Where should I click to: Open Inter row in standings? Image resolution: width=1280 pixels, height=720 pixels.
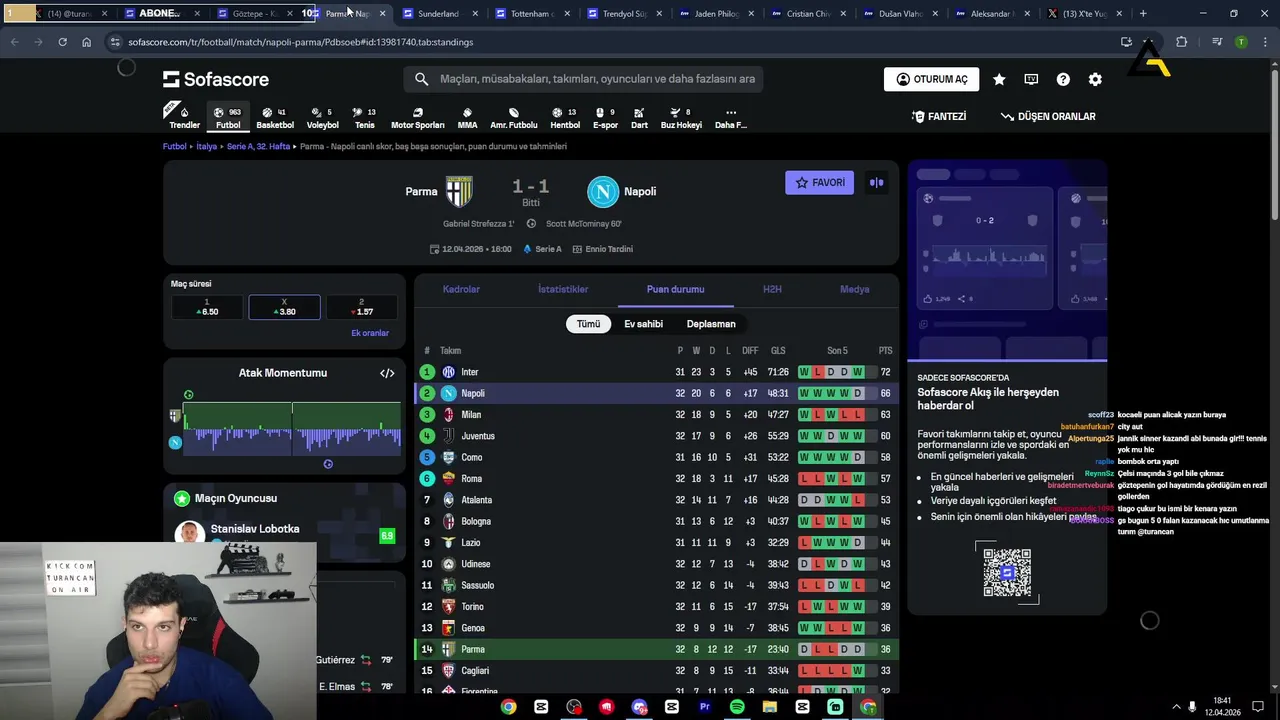[656, 372]
